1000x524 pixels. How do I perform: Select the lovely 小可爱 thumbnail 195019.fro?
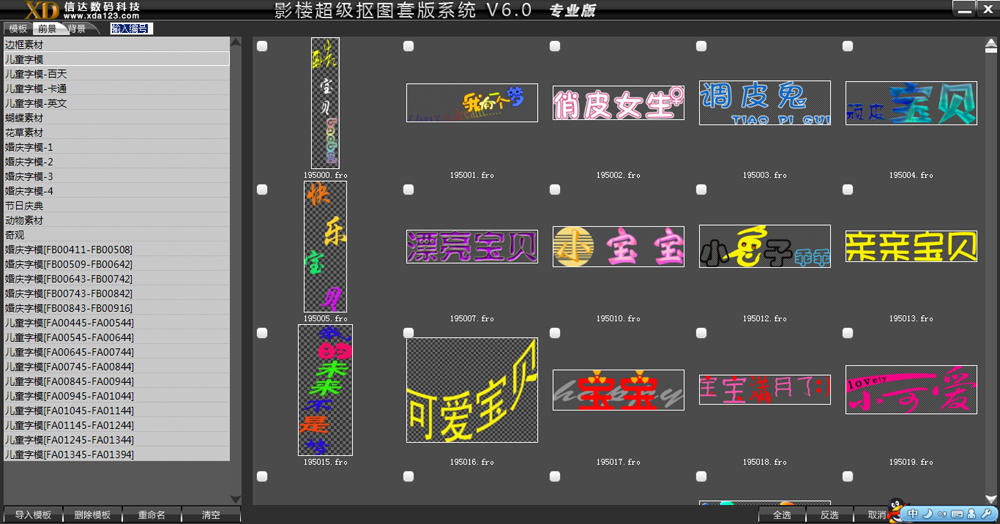point(911,389)
